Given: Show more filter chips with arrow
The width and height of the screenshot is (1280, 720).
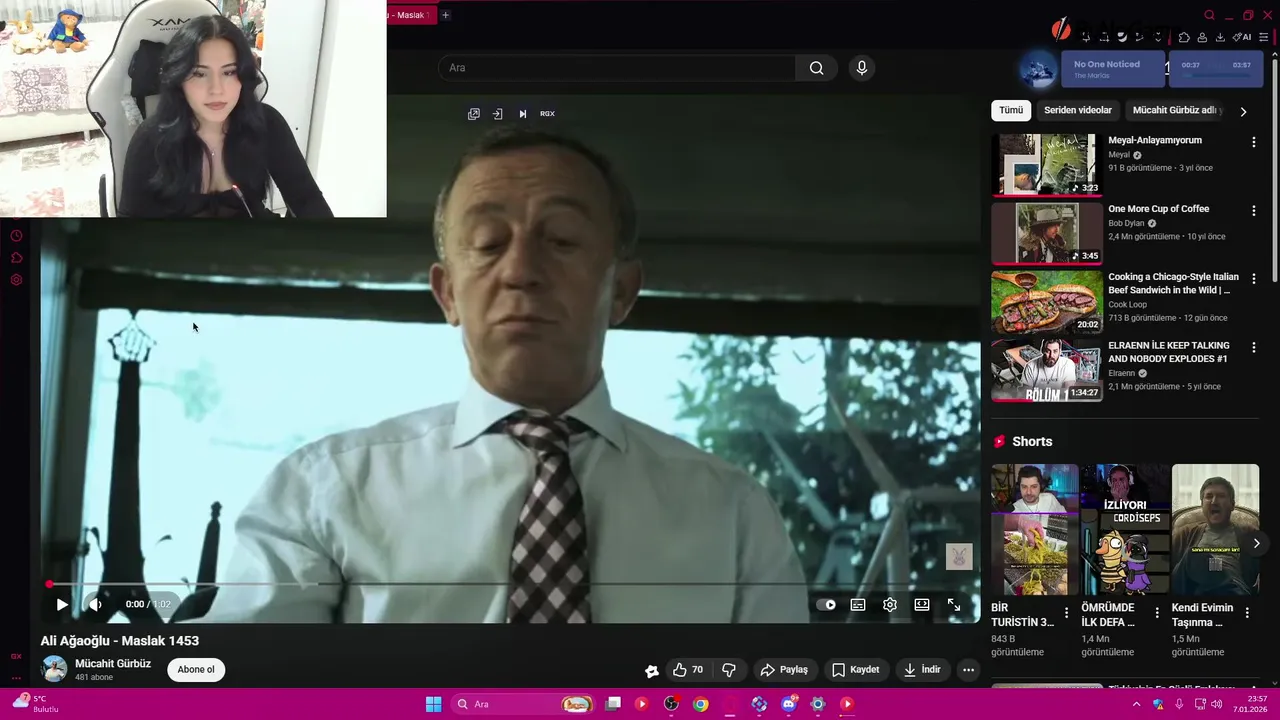Looking at the screenshot, I should click(1243, 111).
